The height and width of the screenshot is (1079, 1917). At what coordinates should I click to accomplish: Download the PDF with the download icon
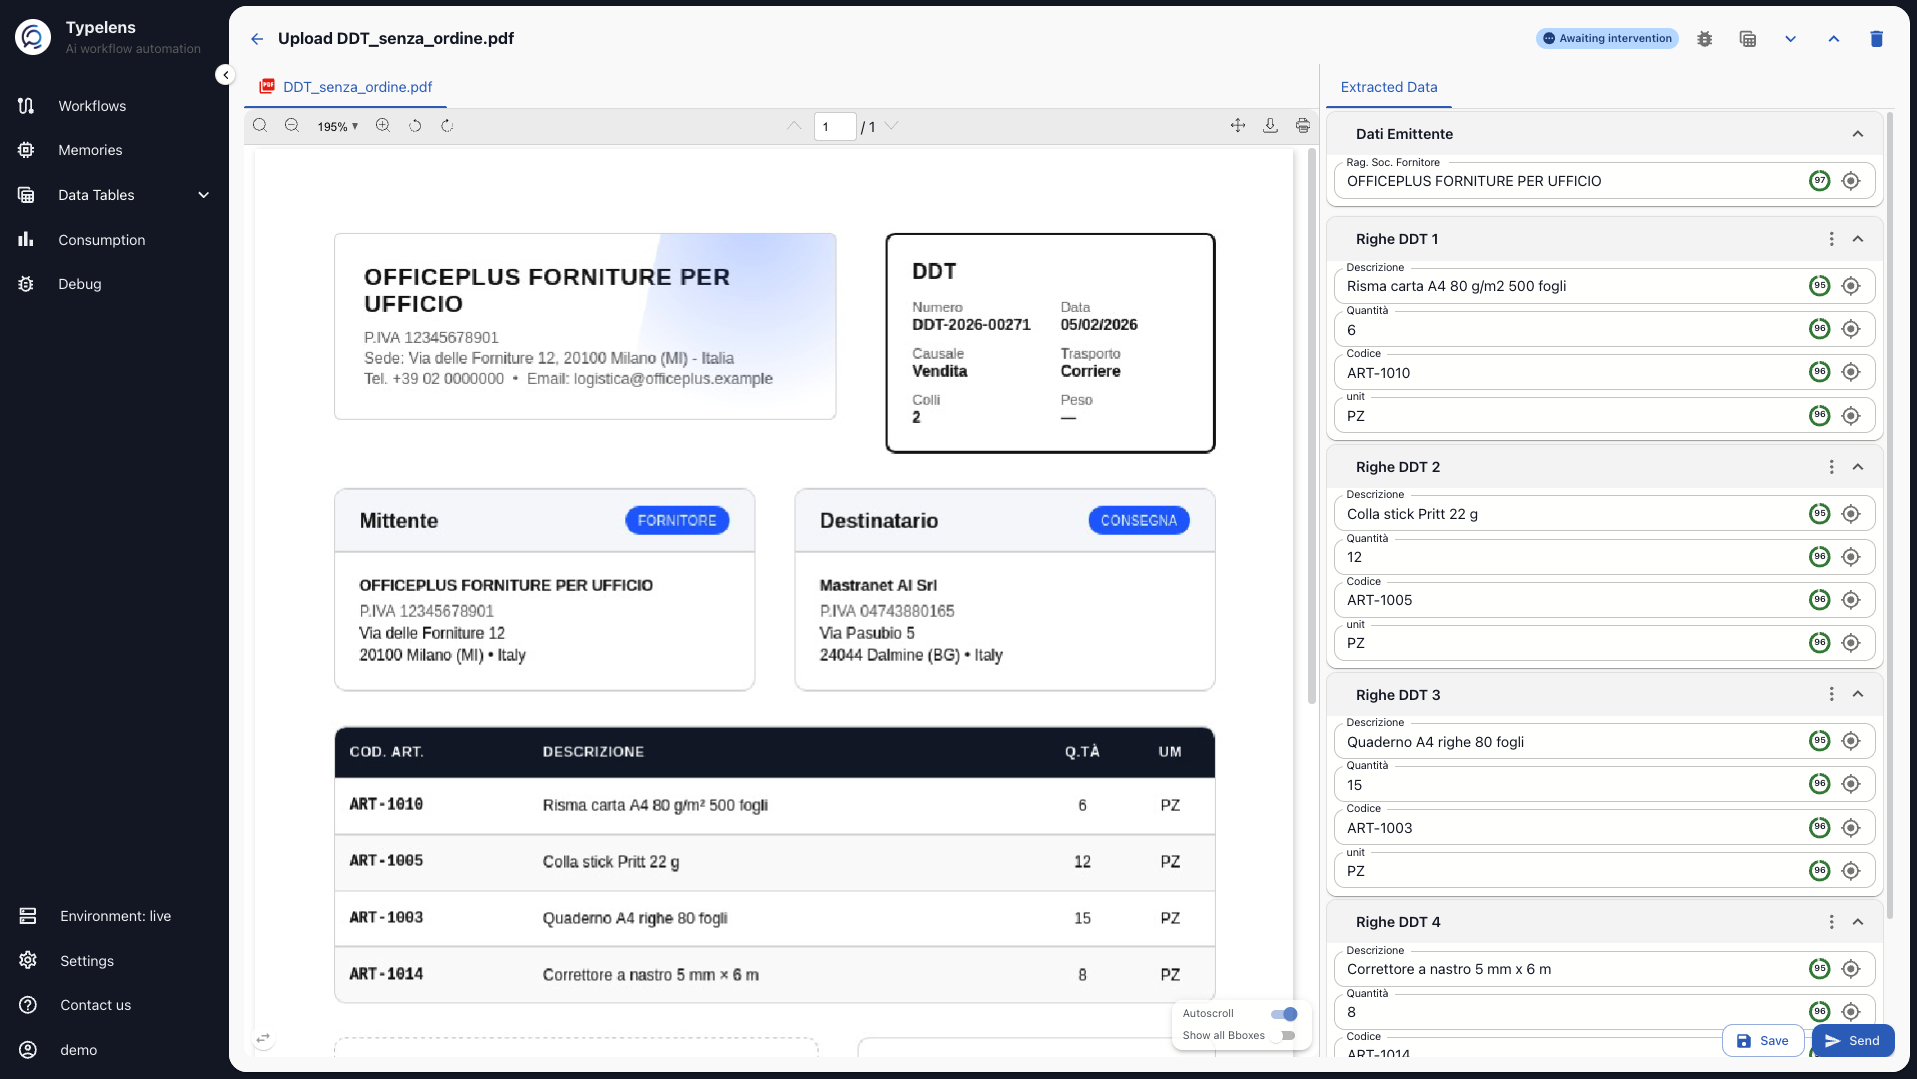[x=1270, y=126]
